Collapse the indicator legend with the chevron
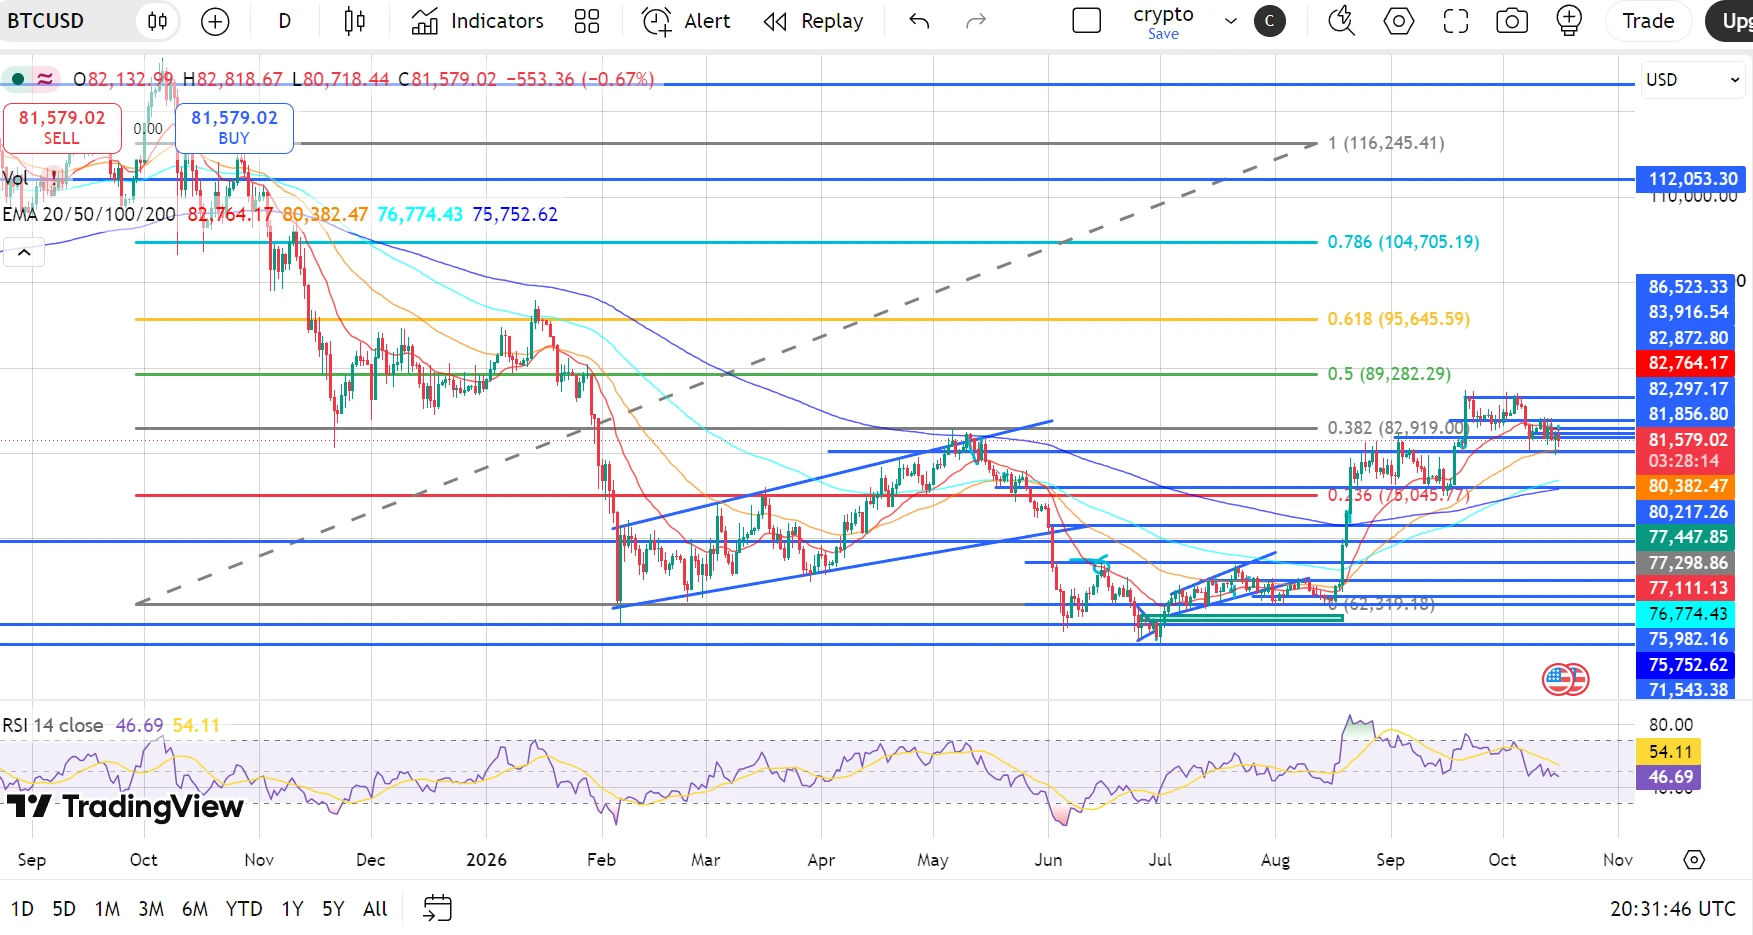 24,252
